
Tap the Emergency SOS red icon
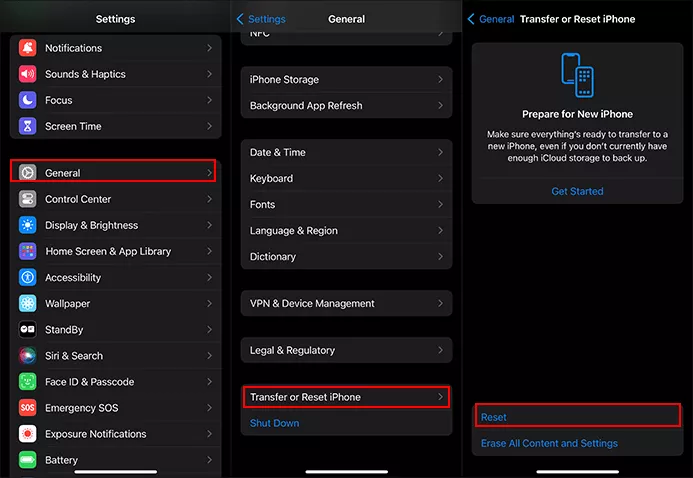point(27,407)
